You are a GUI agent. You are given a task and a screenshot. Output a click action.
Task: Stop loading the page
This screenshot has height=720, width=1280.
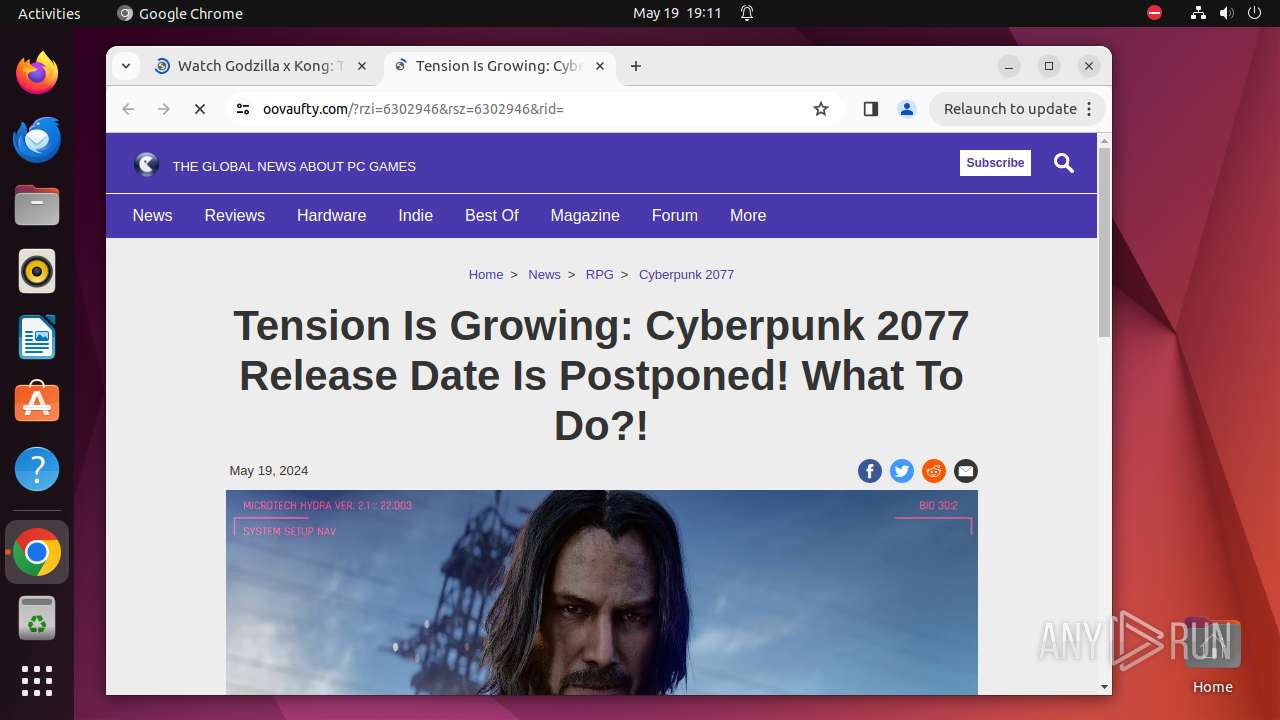(x=200, y=109)
